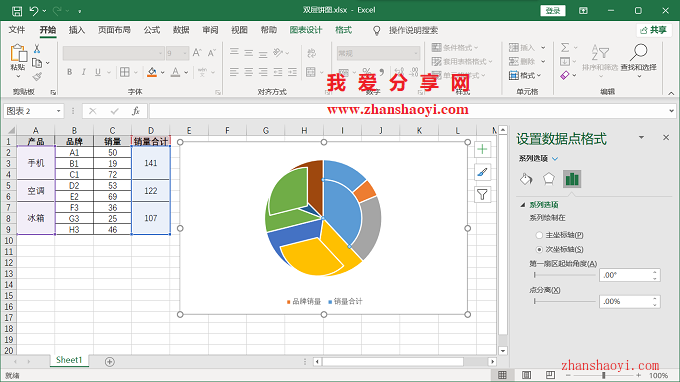The height and width of the screenshot is (382, 680).
Task: Click the Paste clipboard icon
Action: [x=18, y=52]
